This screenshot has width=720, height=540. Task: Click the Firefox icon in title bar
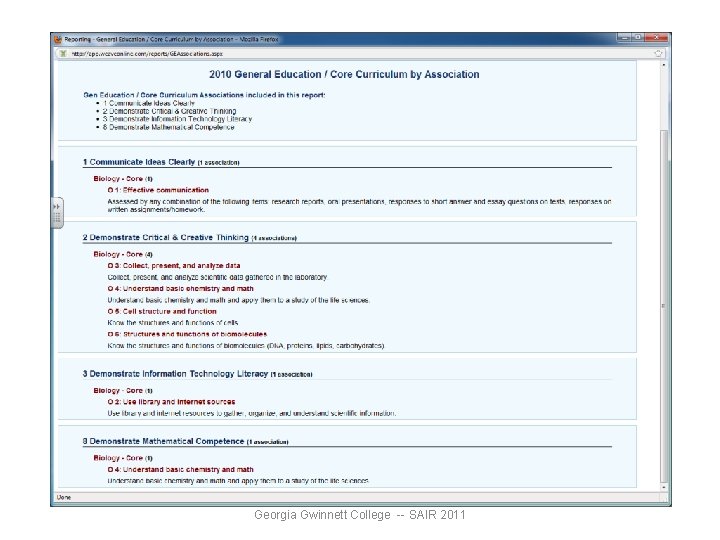tap(58, 39)
